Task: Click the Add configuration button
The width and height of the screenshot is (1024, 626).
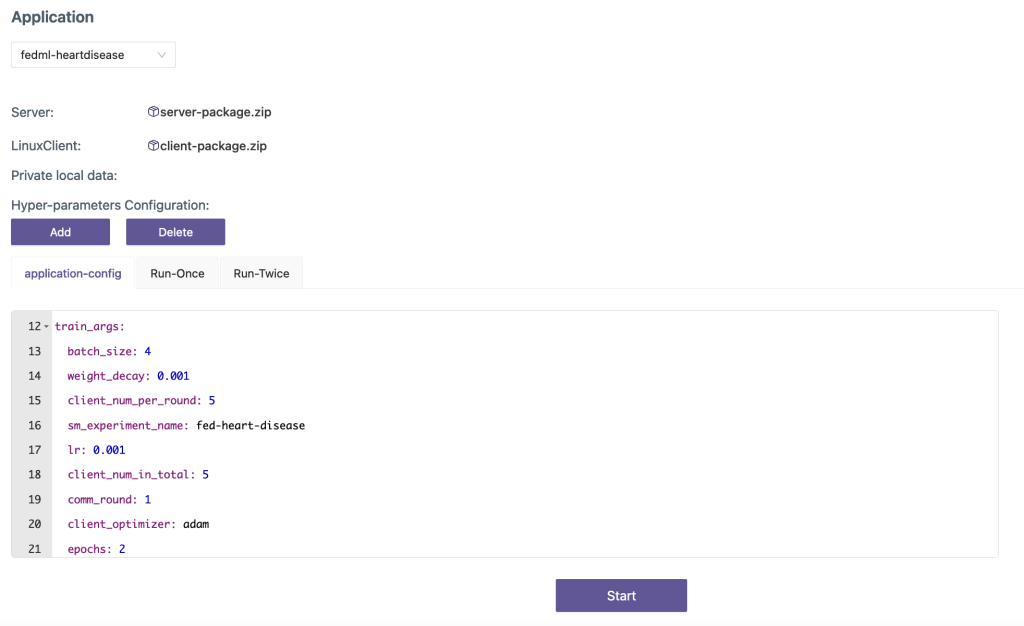Action: pos(61,232)
